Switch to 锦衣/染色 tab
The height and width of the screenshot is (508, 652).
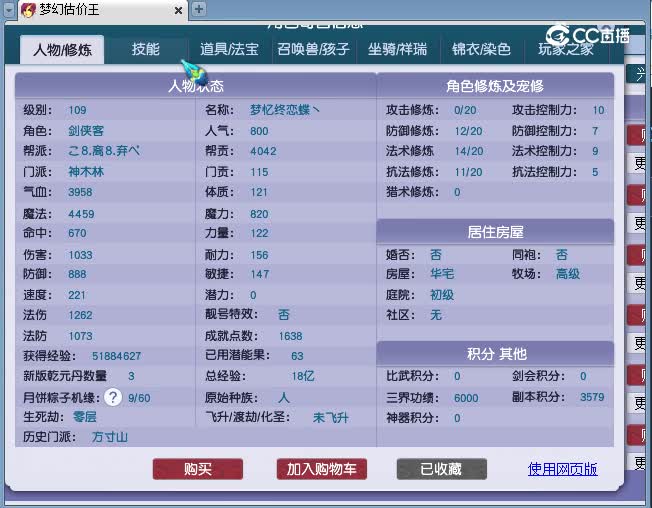pyautogui.click(x=482, y=49)
